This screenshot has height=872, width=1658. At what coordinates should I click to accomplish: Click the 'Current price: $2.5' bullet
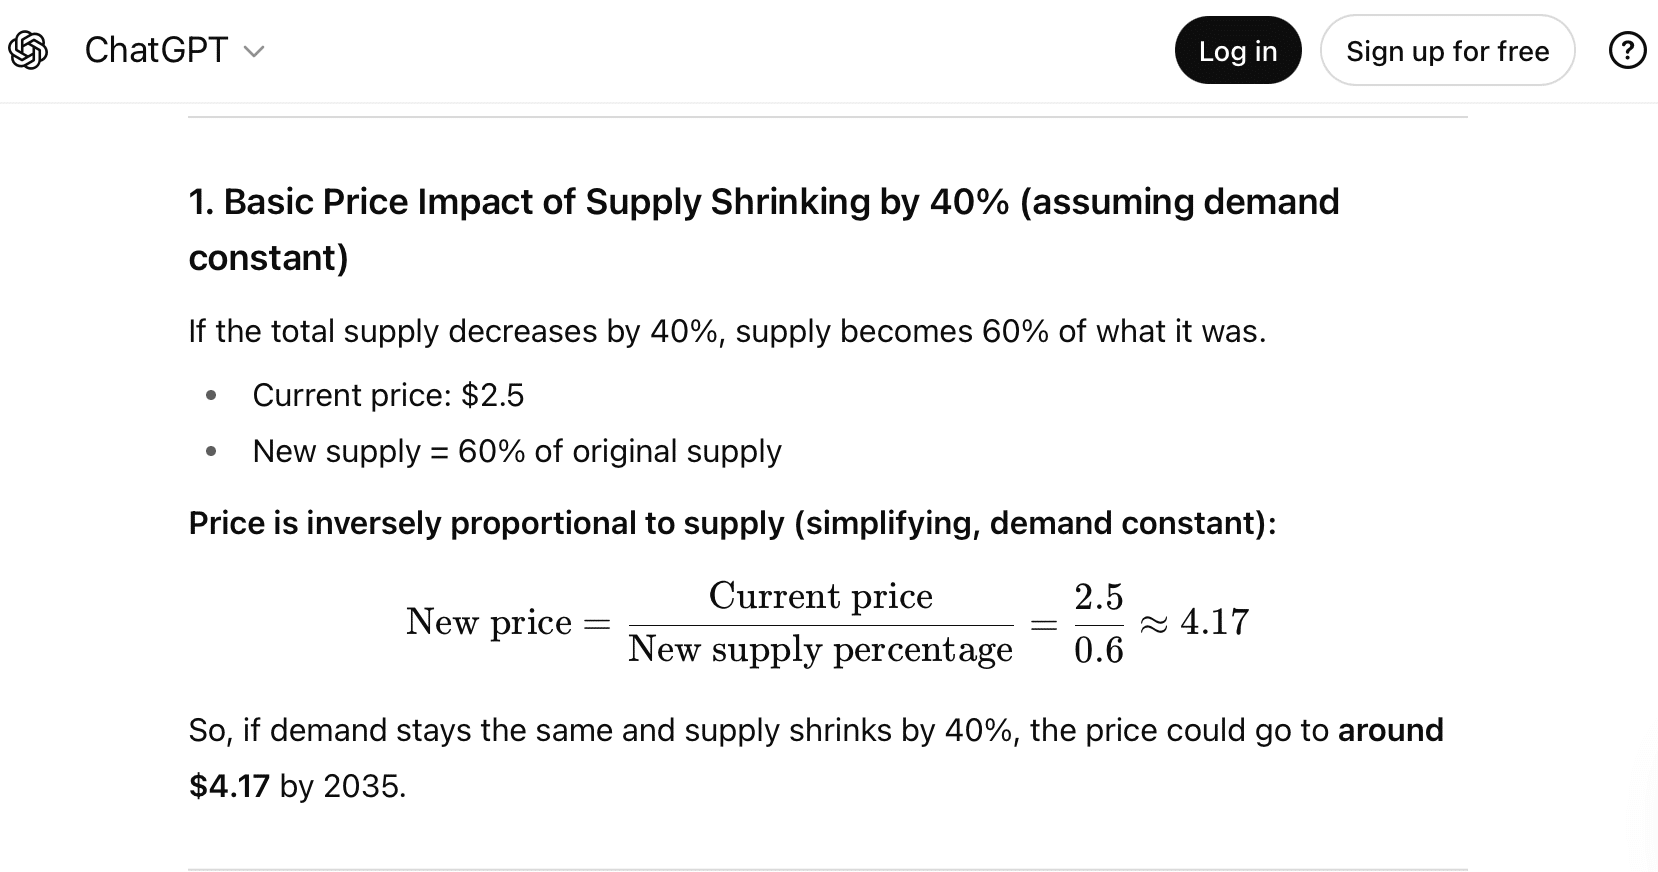388,395
